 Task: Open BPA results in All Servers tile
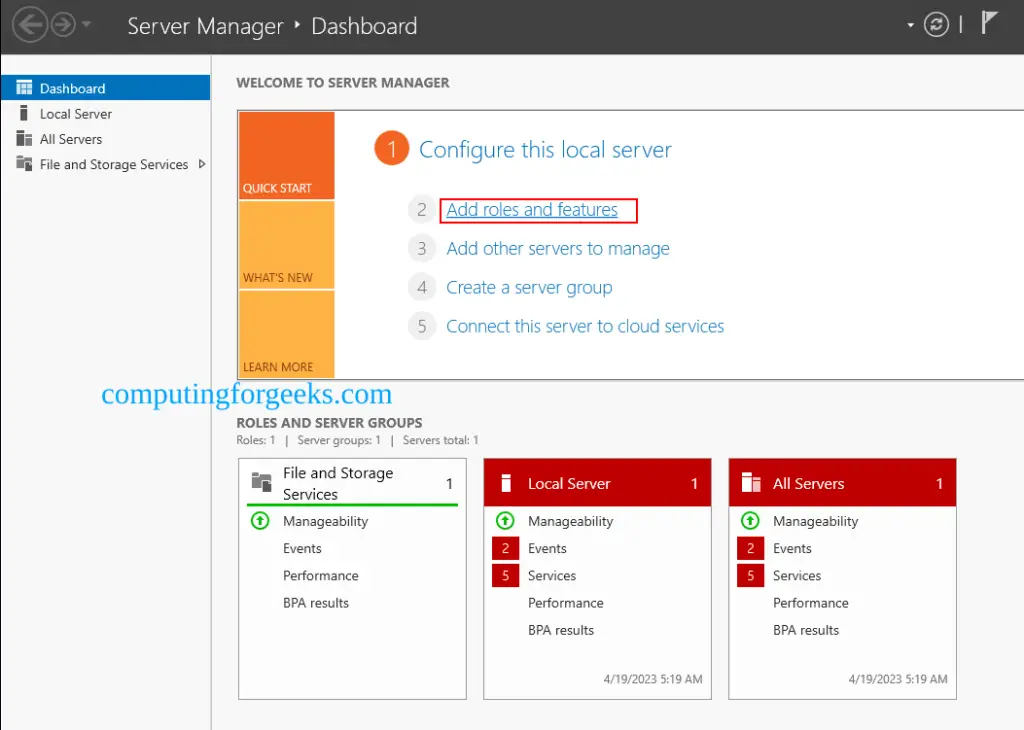point(806,631)
